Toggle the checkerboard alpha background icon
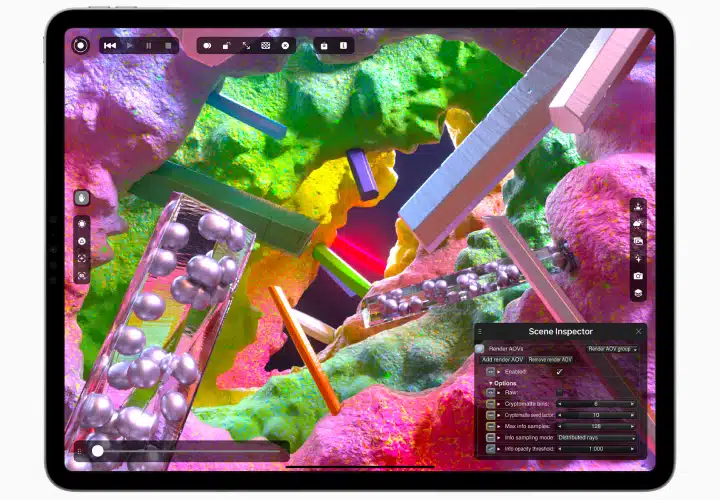This screenshot has width=720, height=500. click(x=265, y=45)
